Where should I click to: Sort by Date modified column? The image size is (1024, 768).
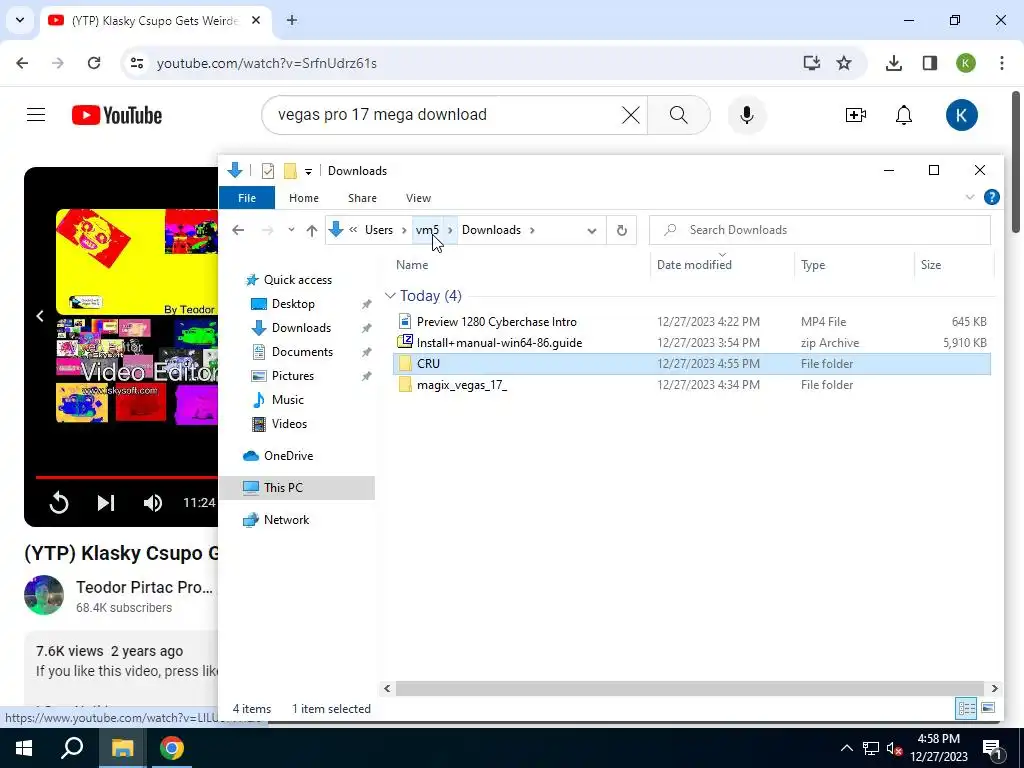694,264
